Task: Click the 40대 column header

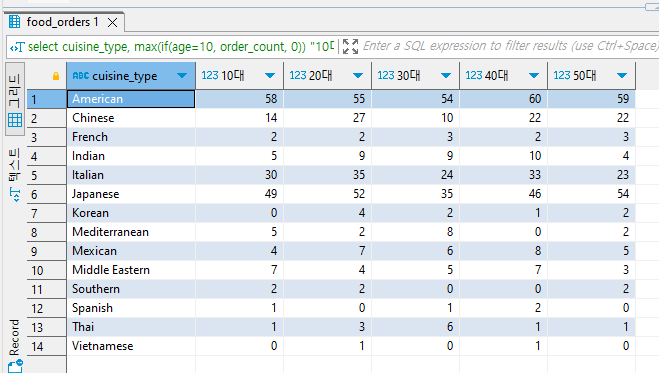Action: tap(503, 76)
